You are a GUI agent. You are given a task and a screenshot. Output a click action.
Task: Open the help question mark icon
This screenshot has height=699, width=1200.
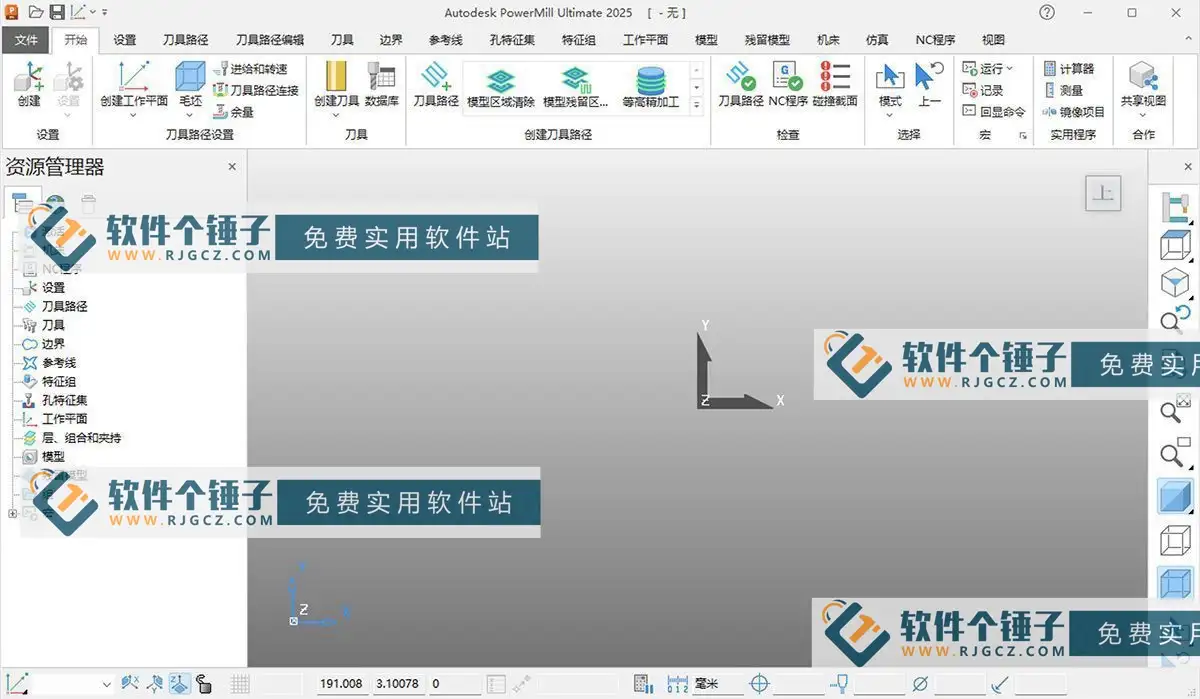point(1047,12)
